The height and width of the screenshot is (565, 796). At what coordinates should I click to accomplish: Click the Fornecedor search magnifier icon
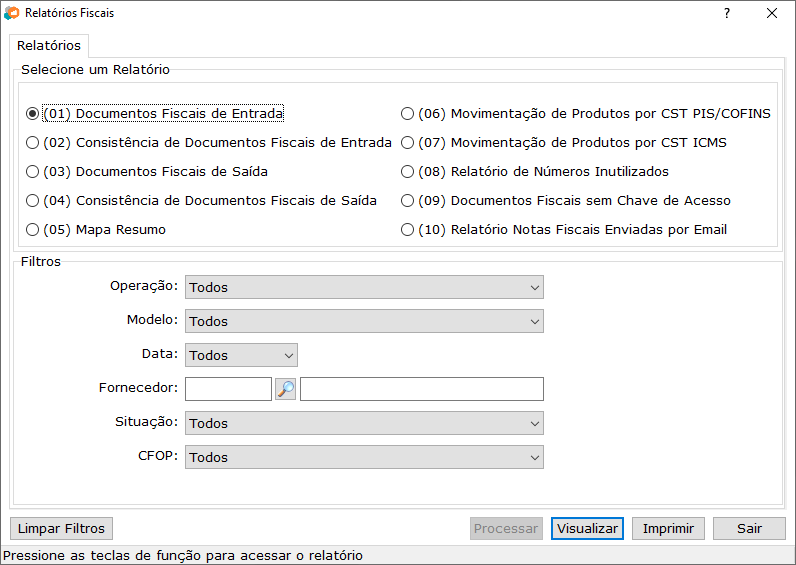[285, 389]
